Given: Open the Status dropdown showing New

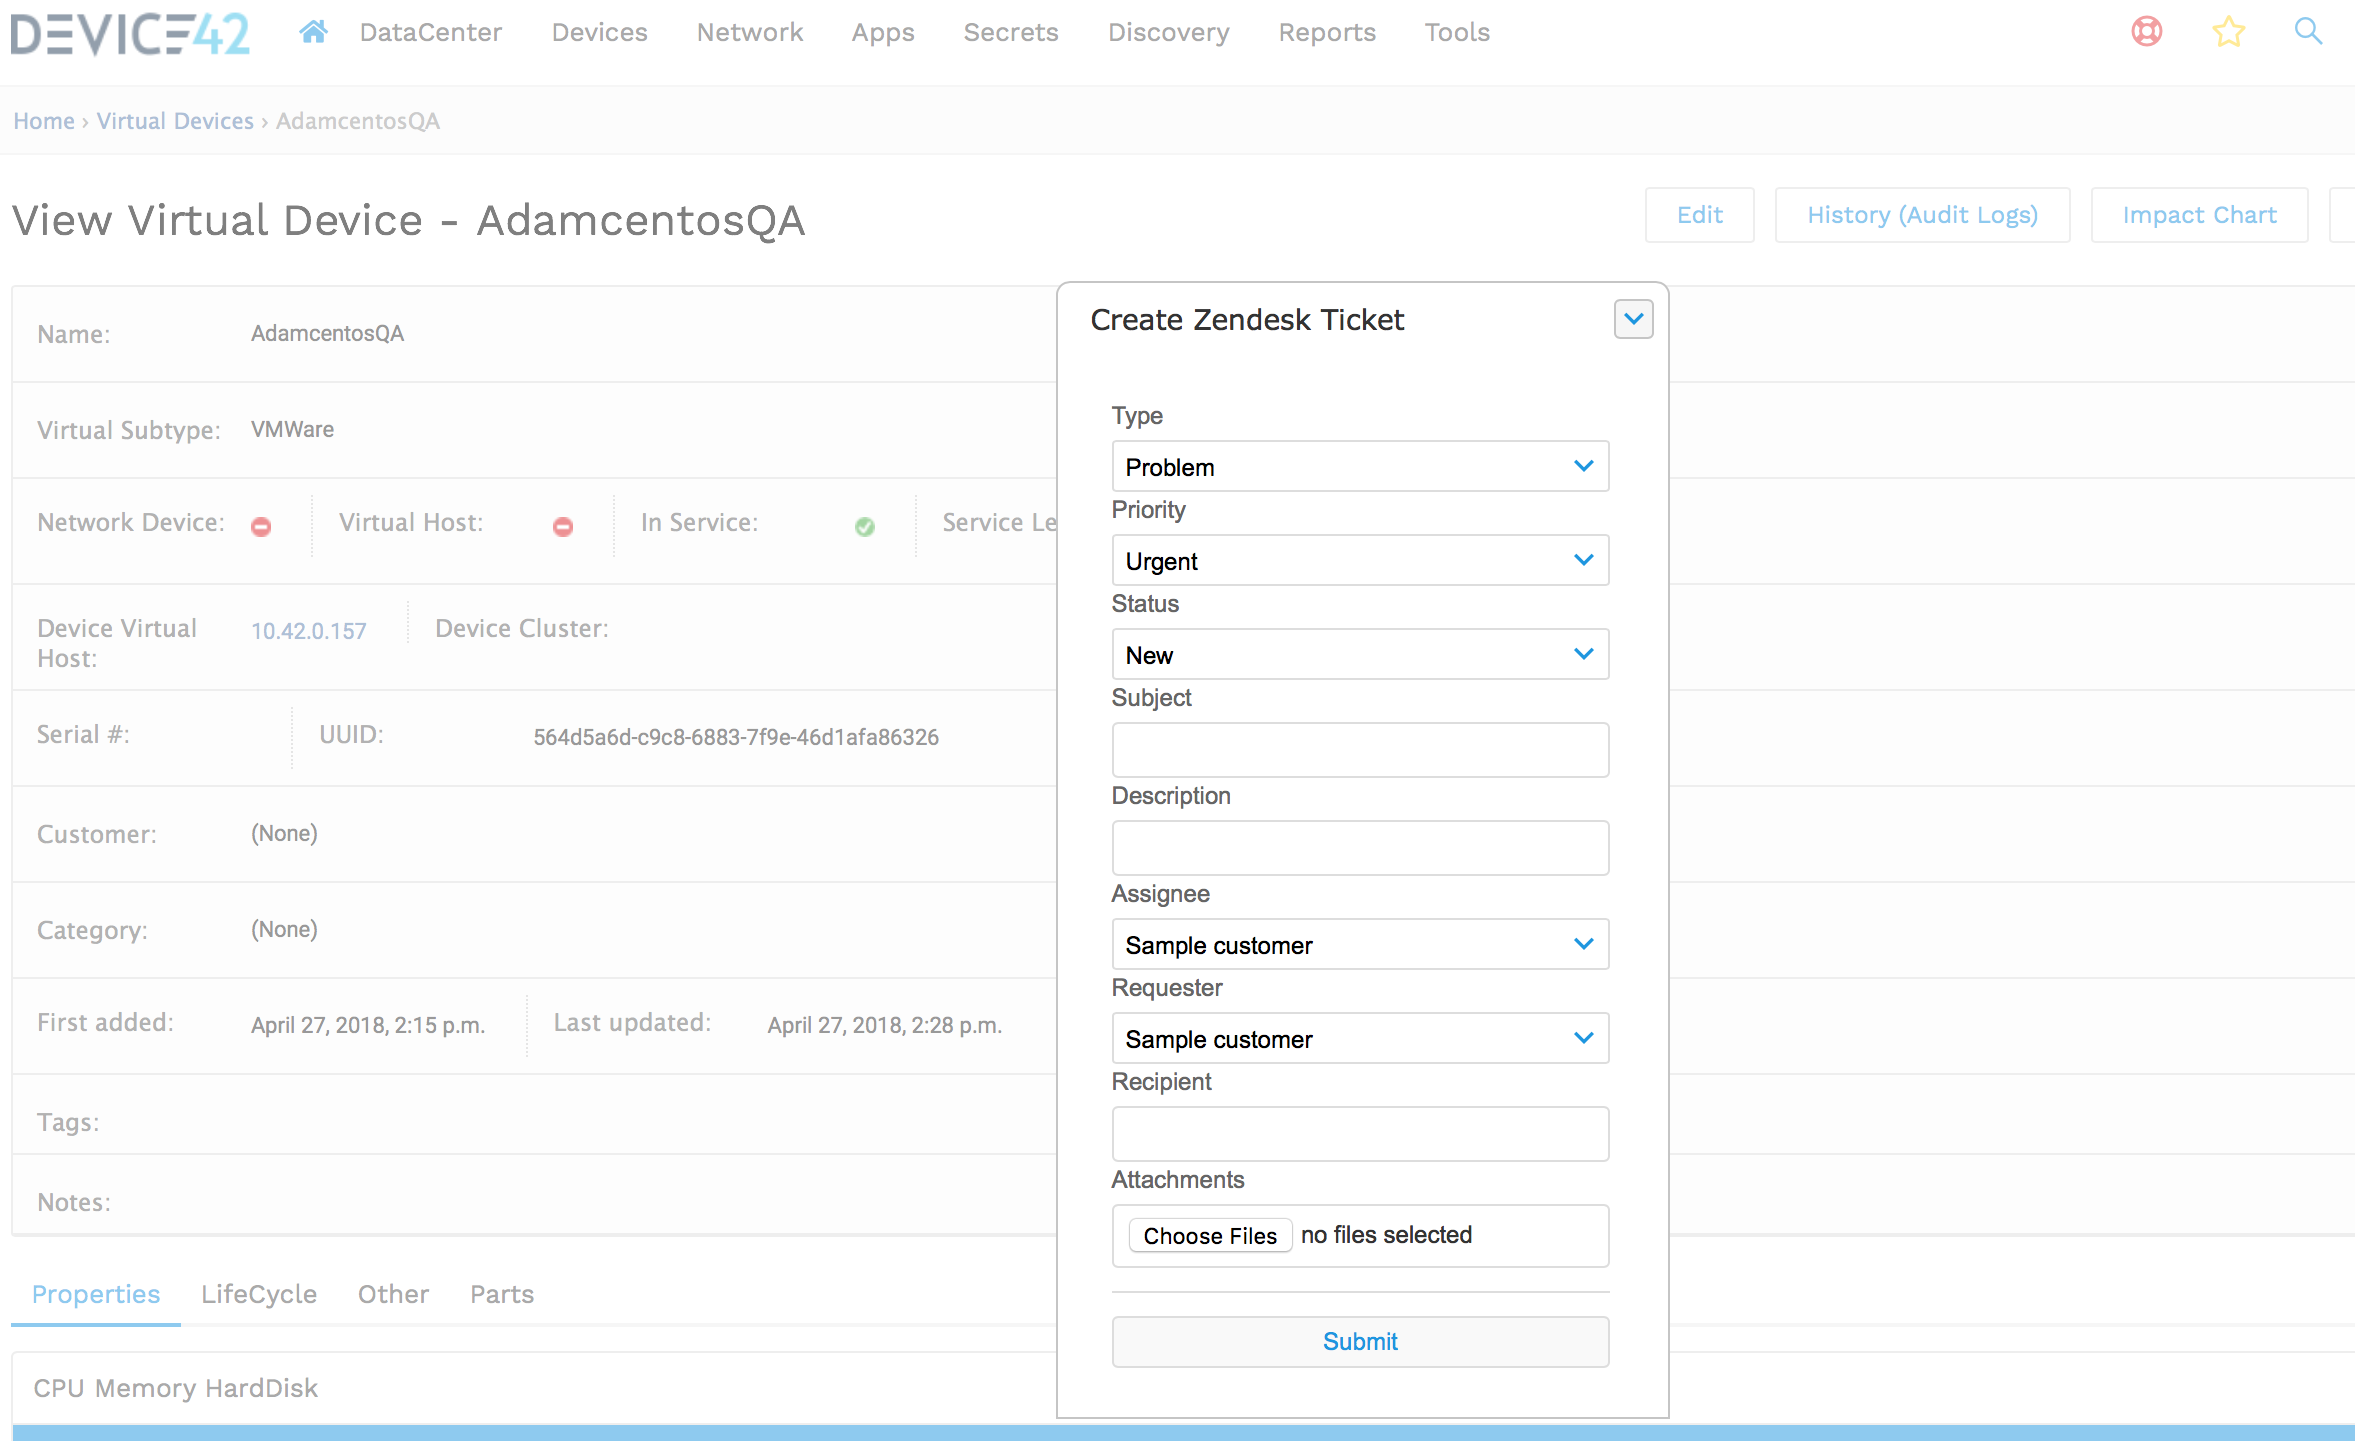Looking at the screenshot, I should 1359,654.
